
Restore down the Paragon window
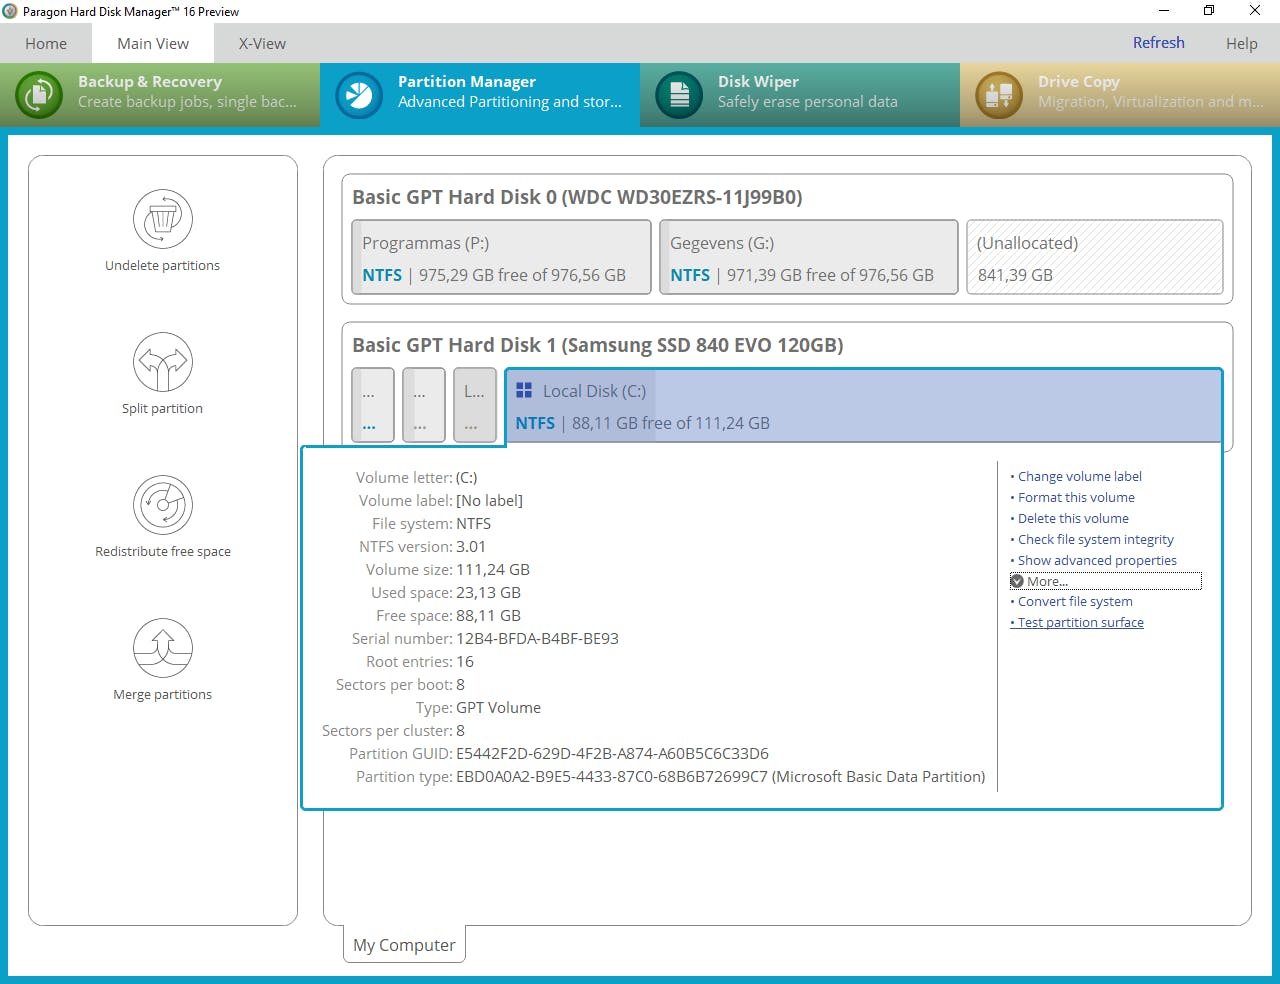pyautogui.click(x=1209, y=11)
